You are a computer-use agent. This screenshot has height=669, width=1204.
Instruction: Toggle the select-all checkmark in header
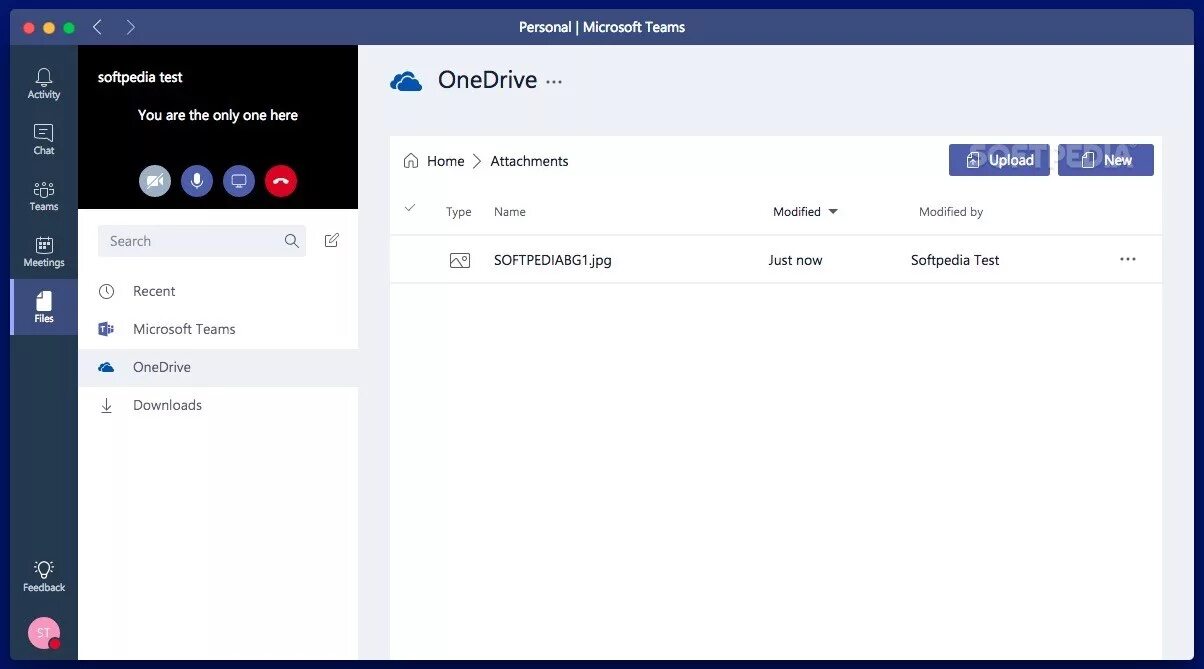(409, 208)
